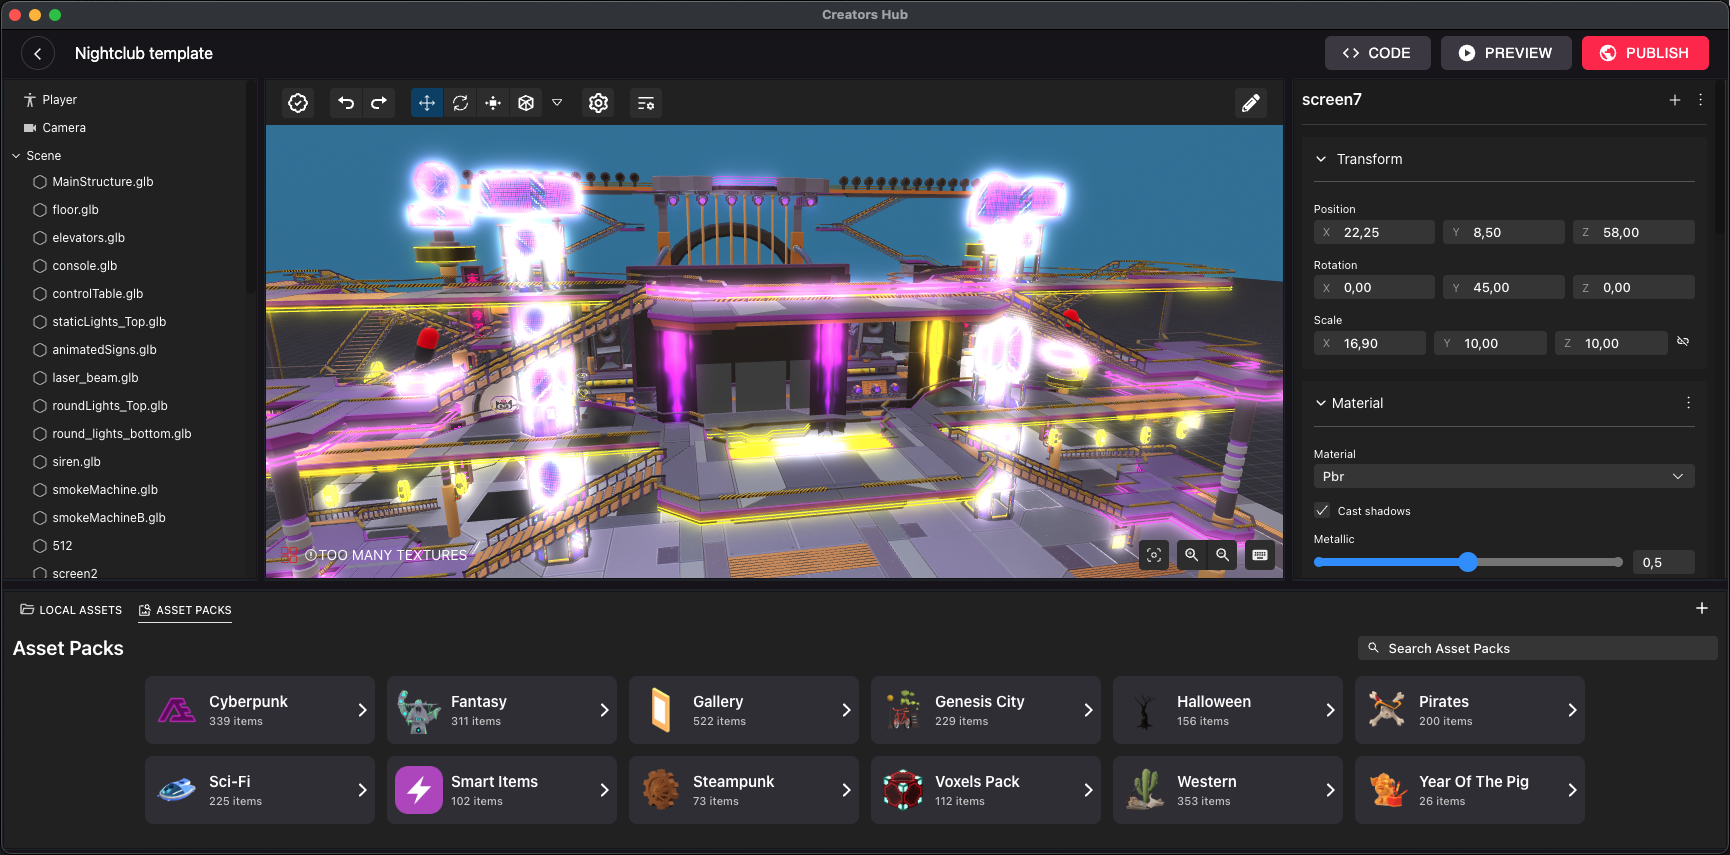Collapse the Transform section
This screenshot has height=855, width=1730.
point(1321,159)
